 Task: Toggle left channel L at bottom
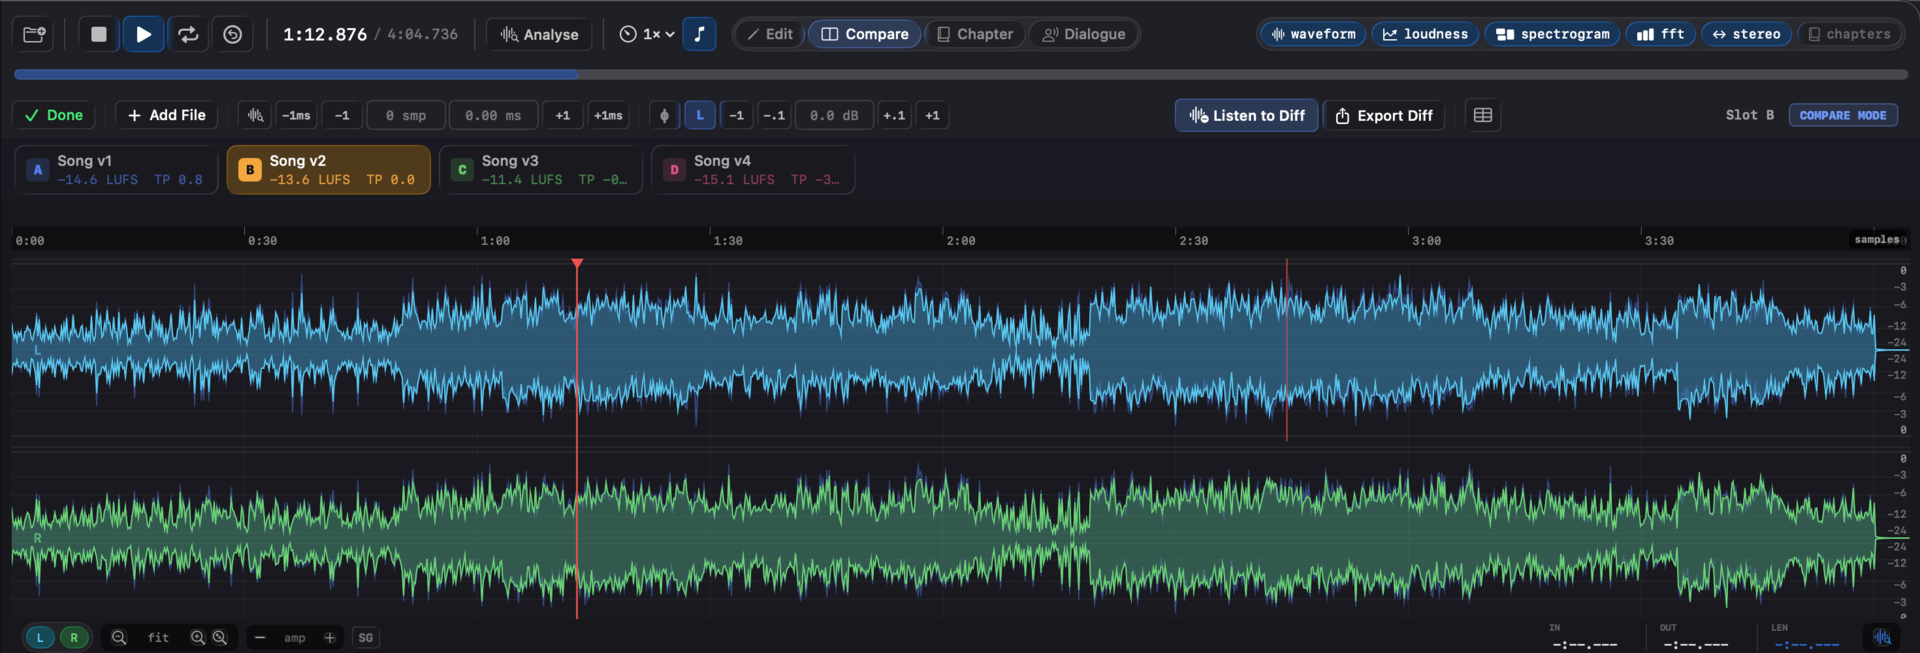tap(40, 638)
